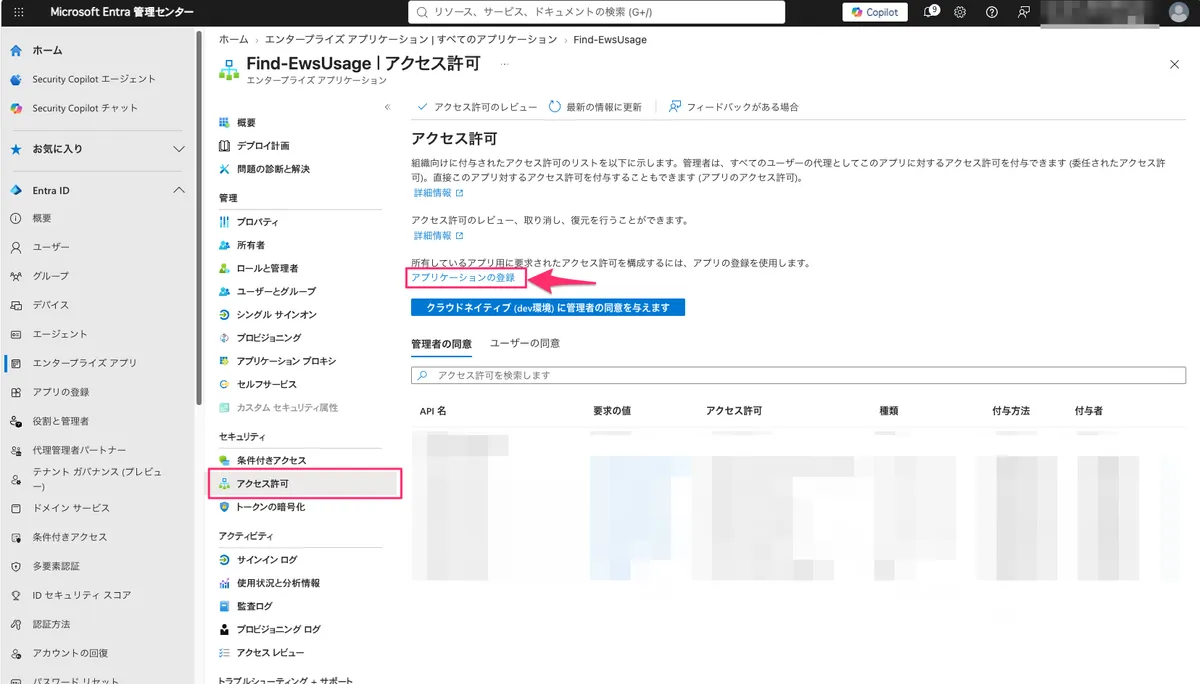The image size is (1200, 684).
Task: Open セルフサービス in the app menu
Action: point(266,384)
